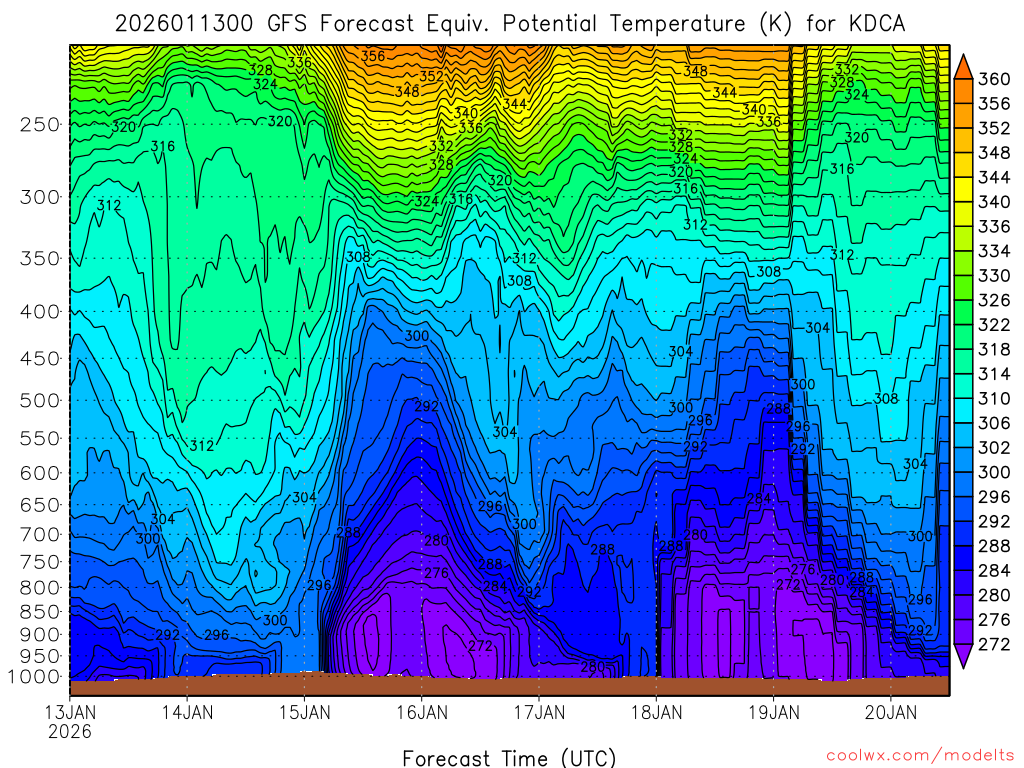Viewport: 1024px width, 768px height.
Task: Click the 700 pressure level label
Action: pyautogui.click(x=40, y=534)
